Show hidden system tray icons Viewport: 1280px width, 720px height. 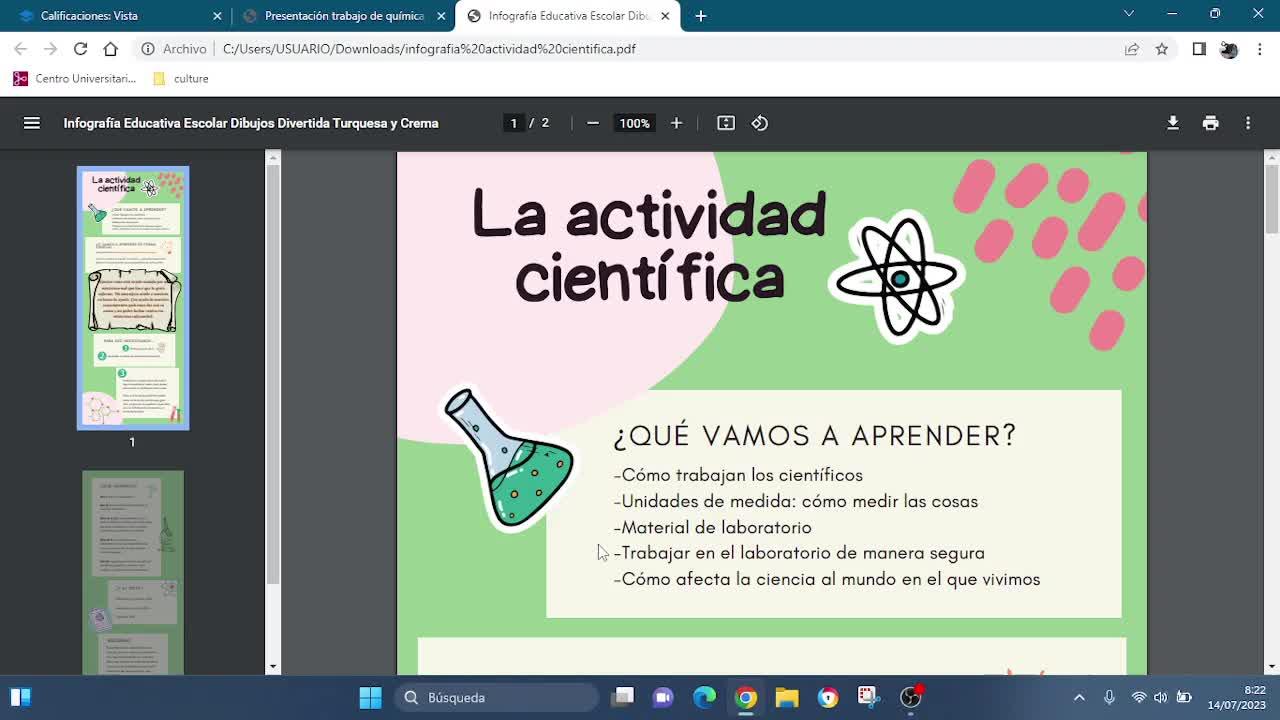click(1079, 697)
